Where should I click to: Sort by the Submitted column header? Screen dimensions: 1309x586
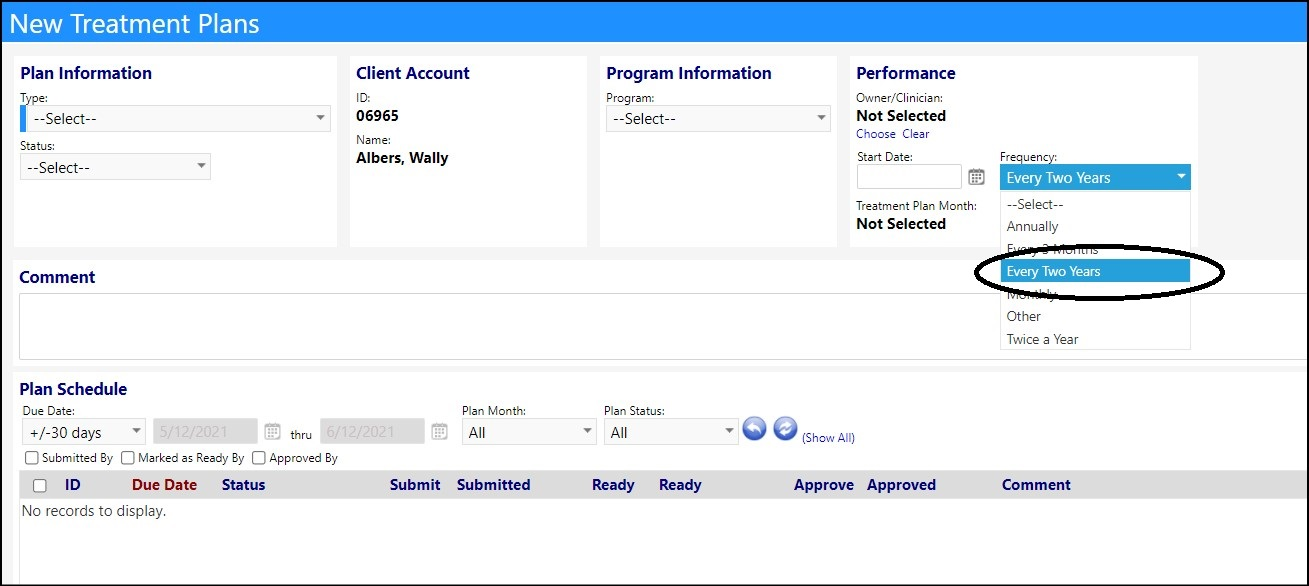pos(494,485)
